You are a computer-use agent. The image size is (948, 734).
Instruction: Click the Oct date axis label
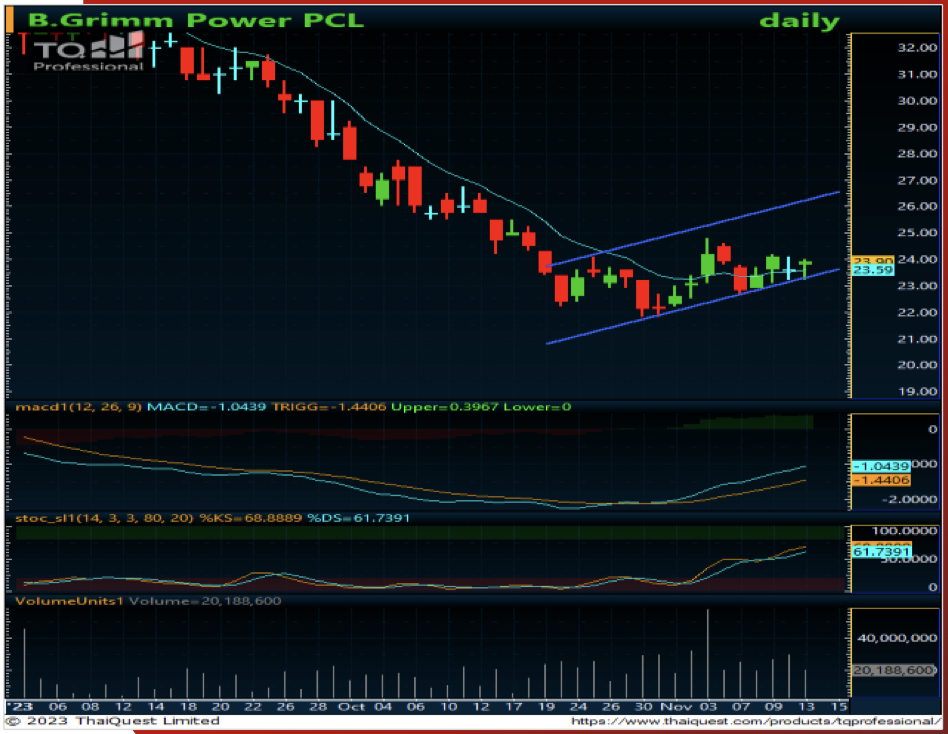(x=351, y=707)
